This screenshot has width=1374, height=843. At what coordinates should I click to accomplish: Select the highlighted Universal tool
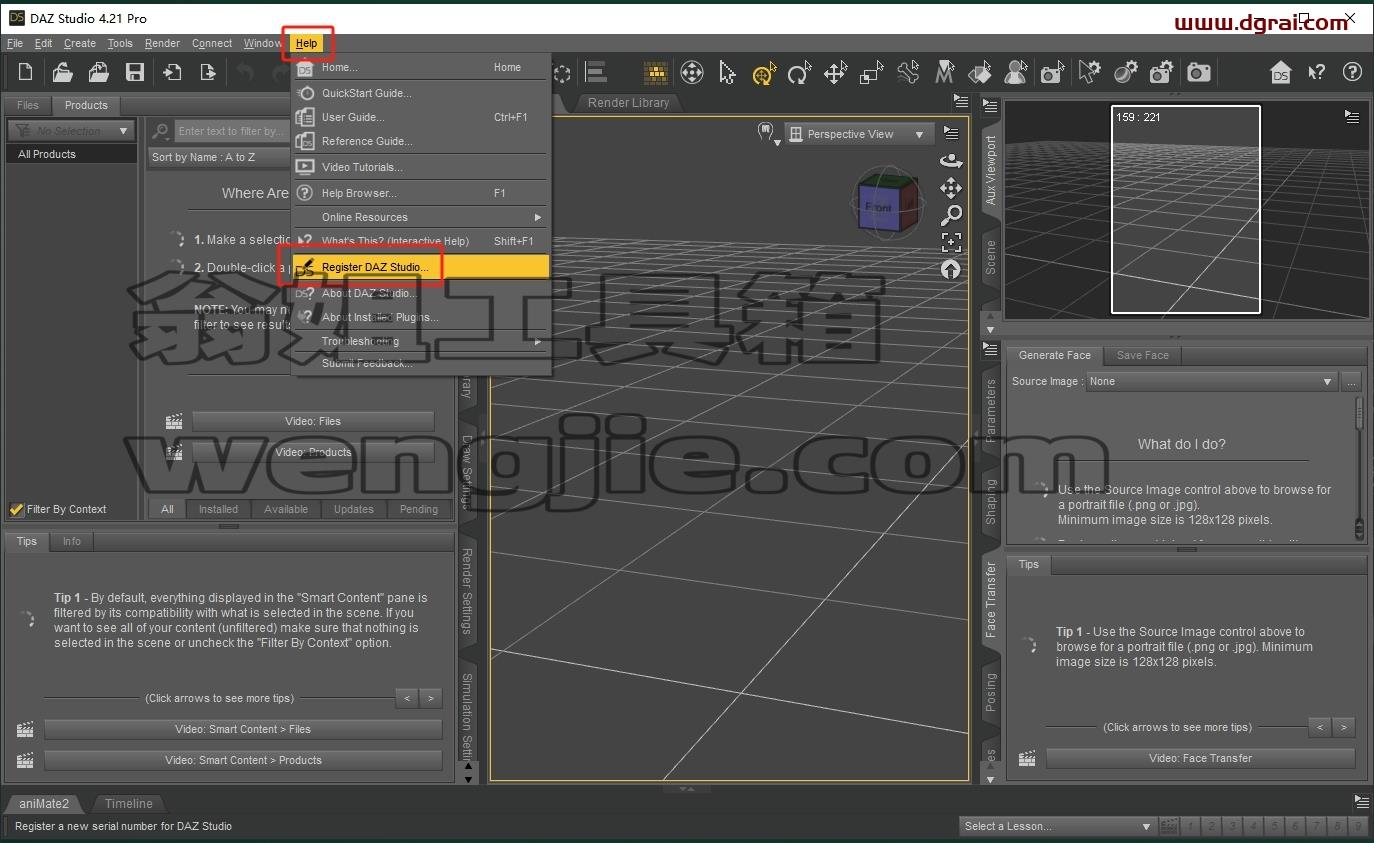click(x=764, y=73)
